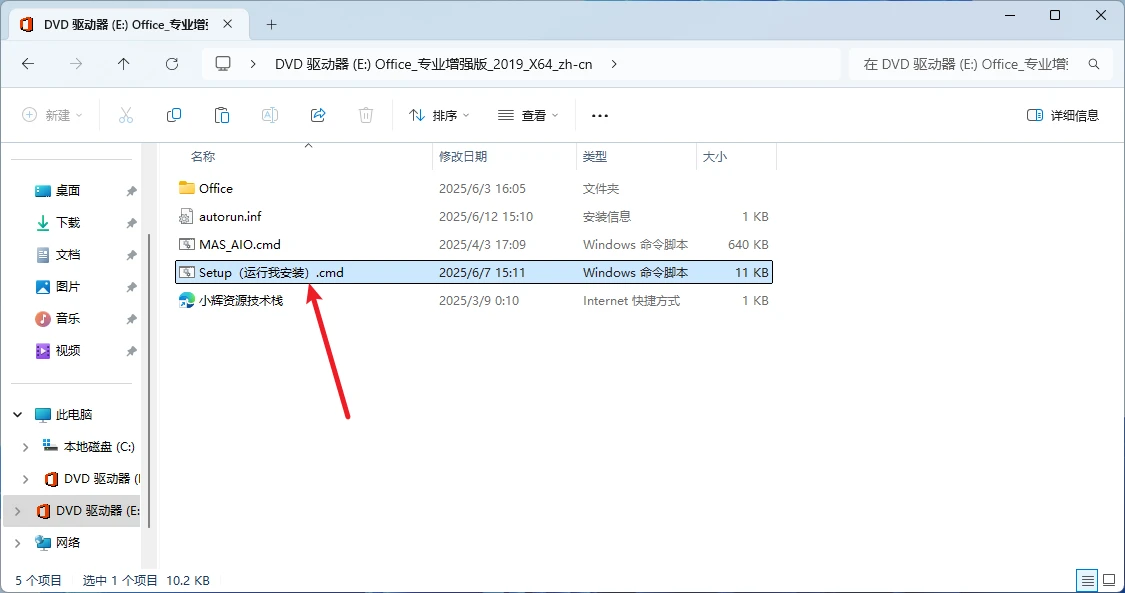Open 视频 in the sidebar

[x=68, y=351]
